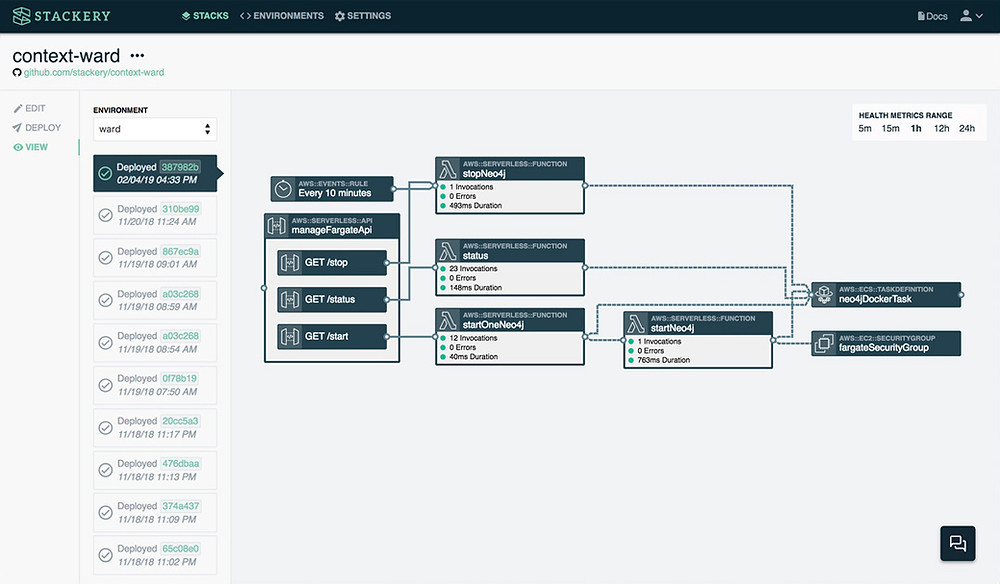Set health metrics range to 1h
The height and width of the screenshot is (584, 1000).
coord(916,128)
